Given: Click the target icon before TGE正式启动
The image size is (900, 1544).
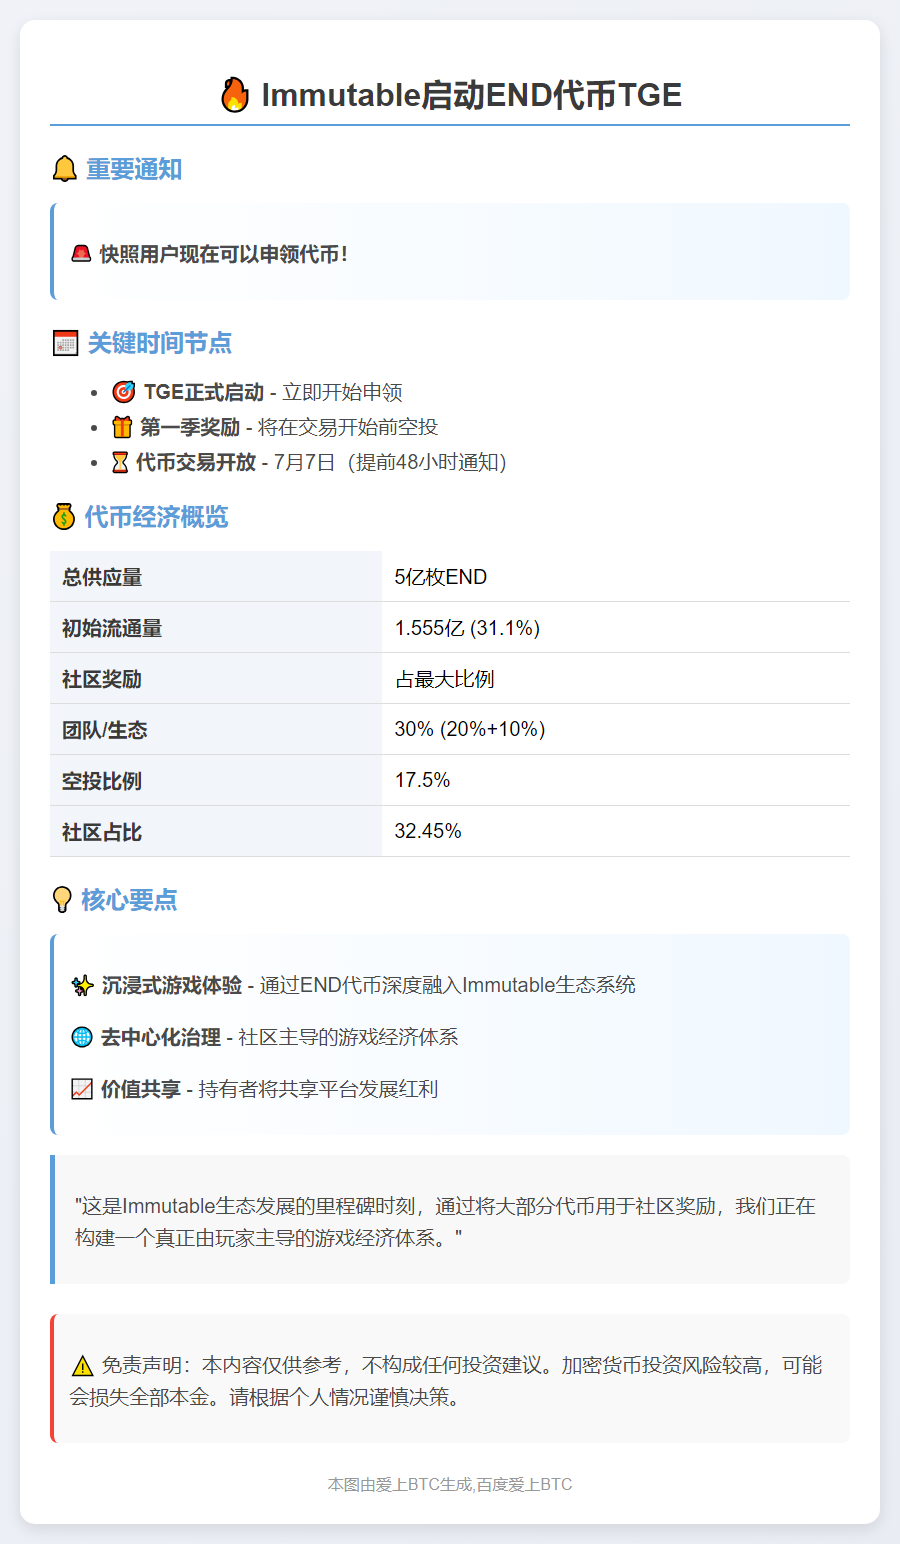Looking at the screenshot, I should tap(123, 392).
